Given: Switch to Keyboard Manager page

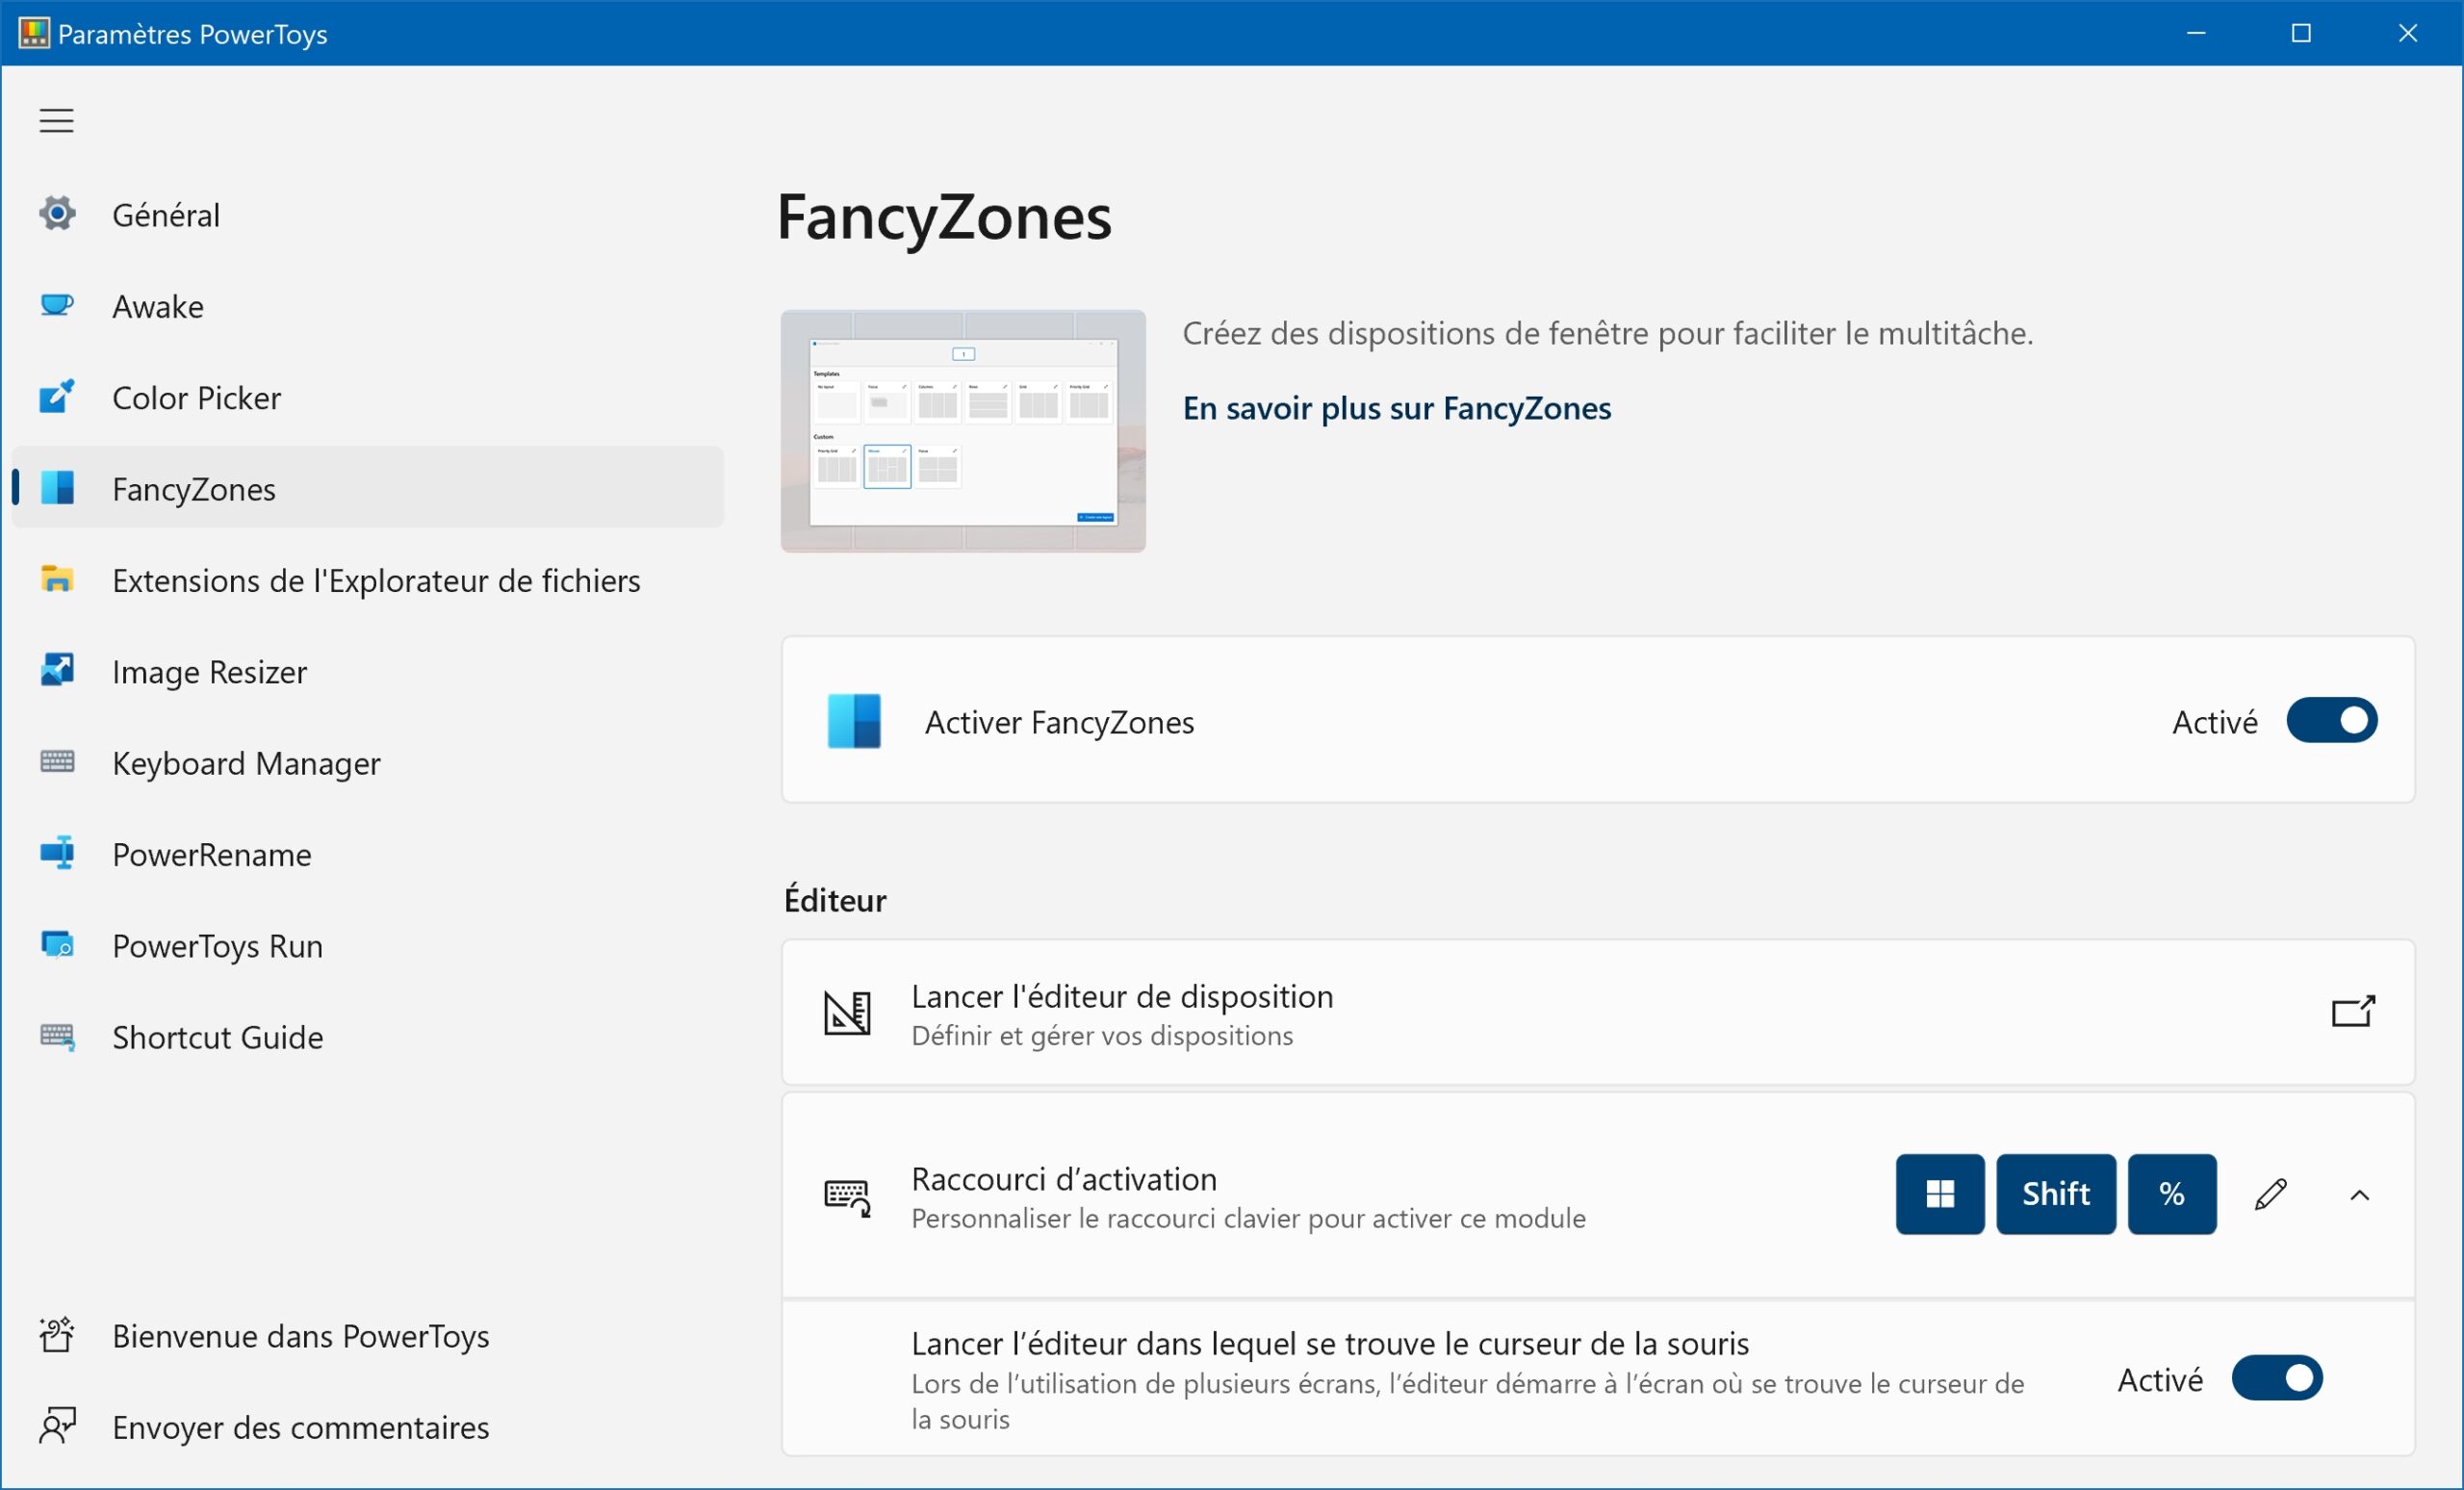Looking at the screenshot, I should (x=367, y=763).
